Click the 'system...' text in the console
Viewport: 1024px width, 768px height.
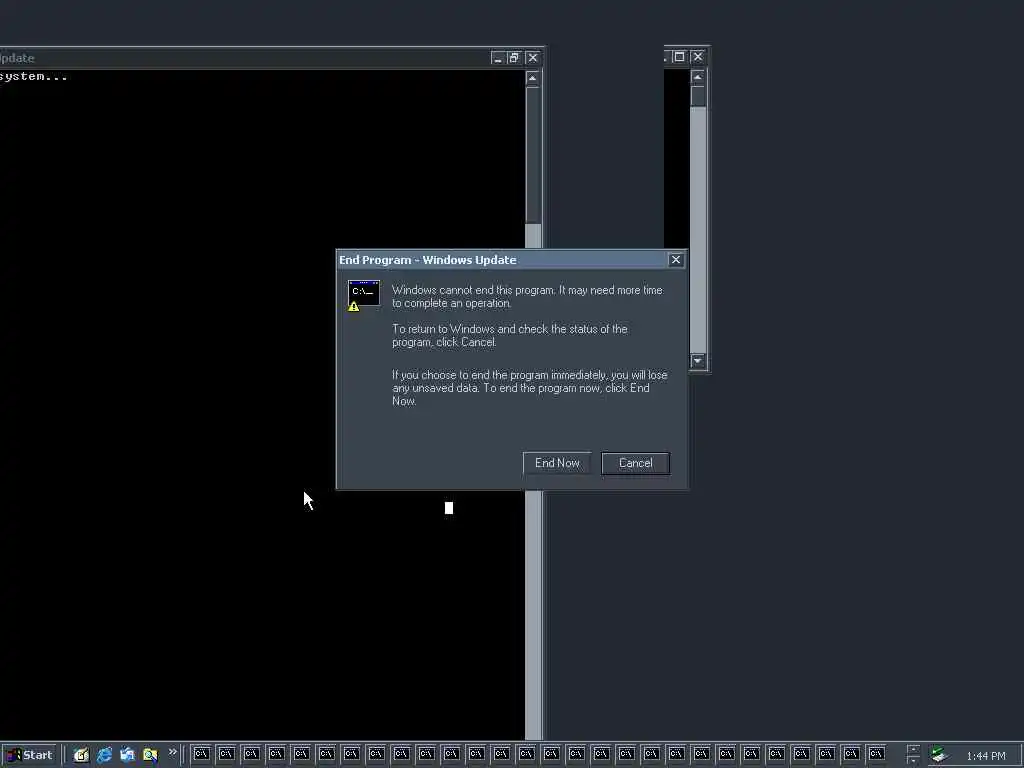click(33, 76)
